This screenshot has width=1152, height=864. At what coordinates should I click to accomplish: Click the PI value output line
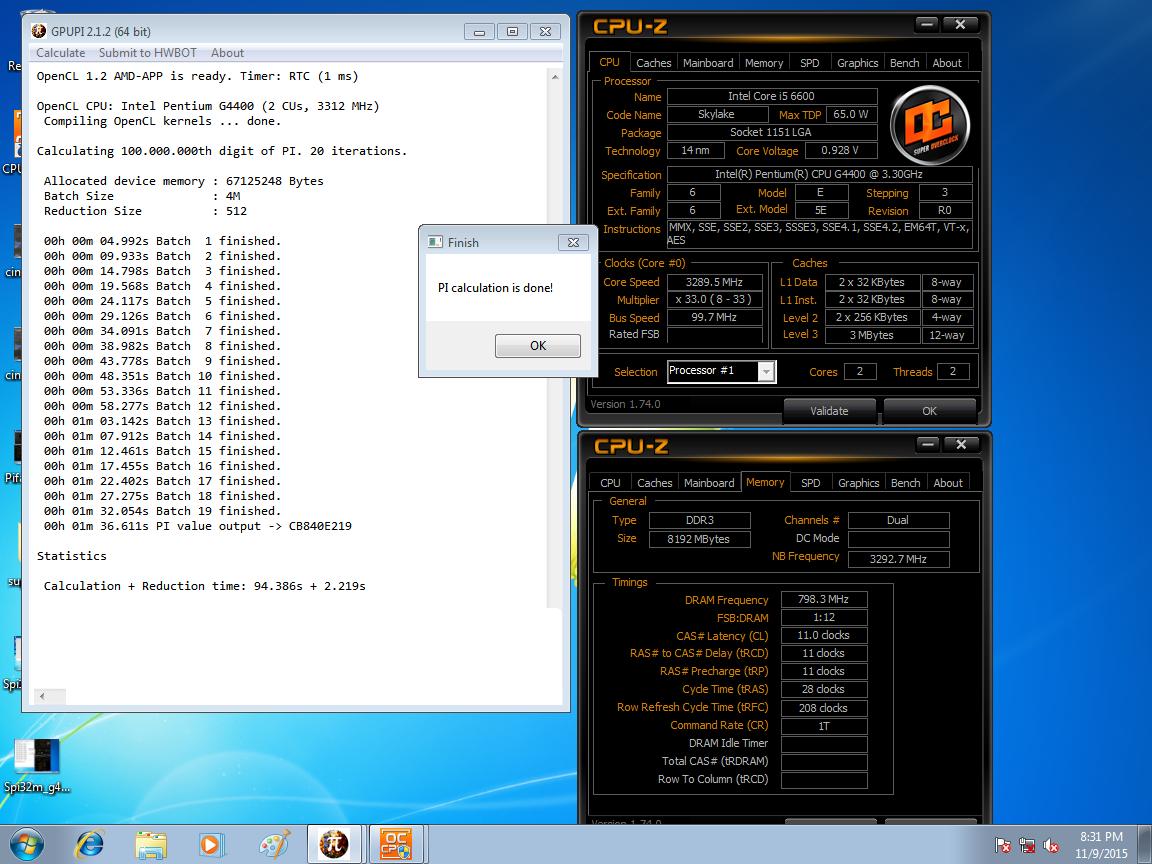pos(197,526)
